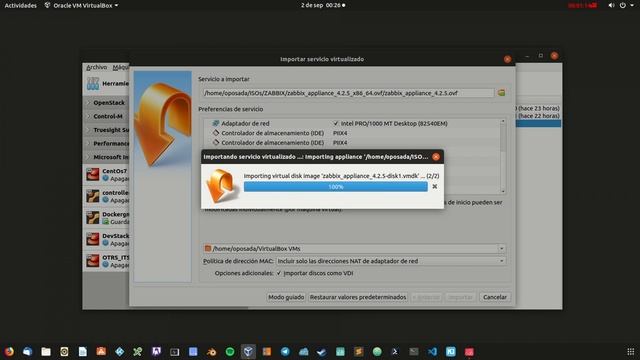640x360 pixels.
Task: Click the Anterior button
Action: click(427, 297)
